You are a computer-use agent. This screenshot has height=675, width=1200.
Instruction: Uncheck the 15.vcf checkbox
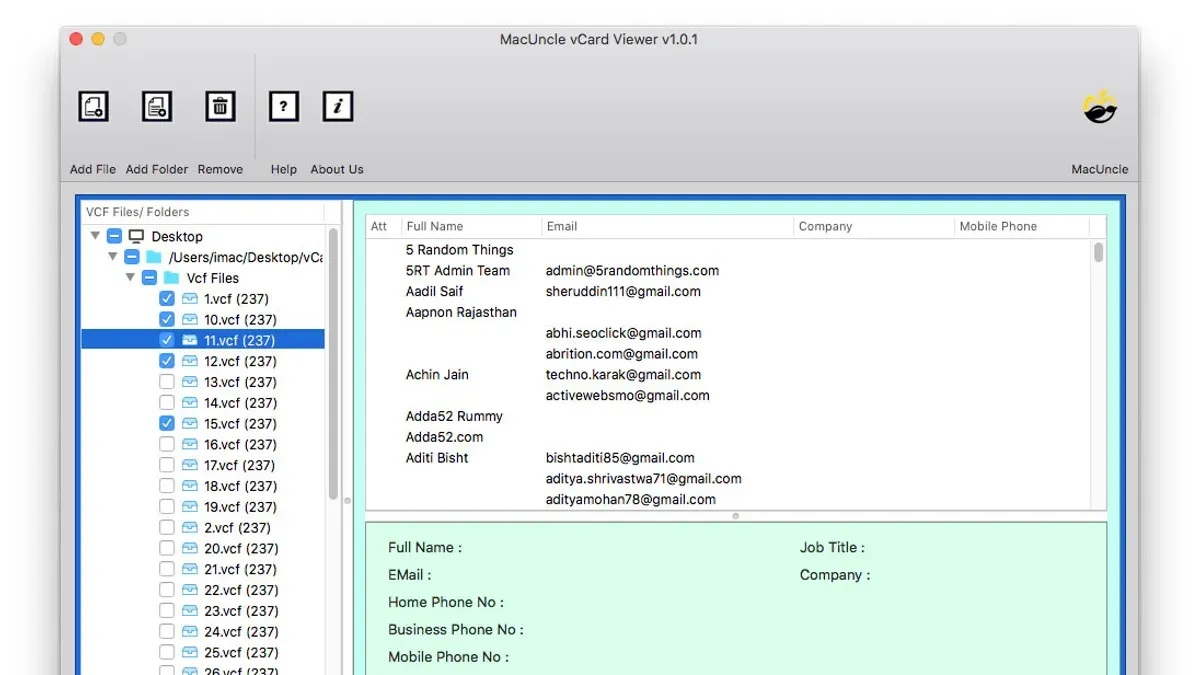[167, 424]
